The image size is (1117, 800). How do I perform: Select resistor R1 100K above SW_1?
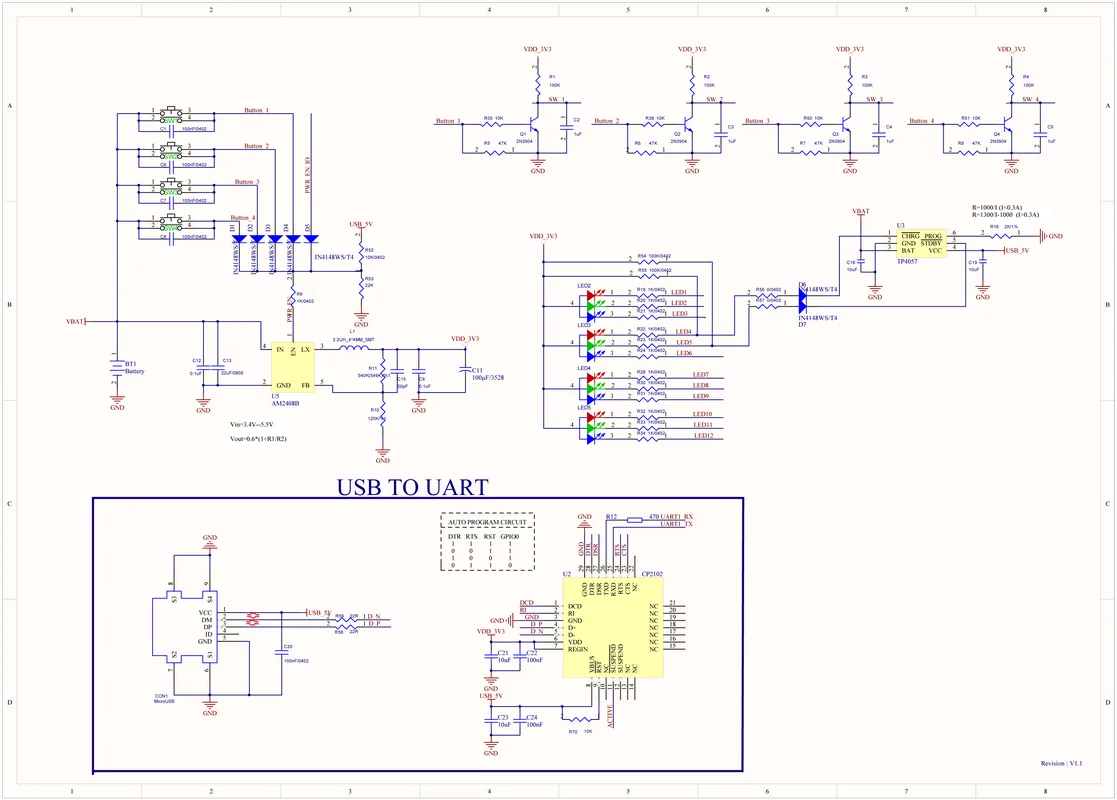pyautogui.click(x=538, y=83)
